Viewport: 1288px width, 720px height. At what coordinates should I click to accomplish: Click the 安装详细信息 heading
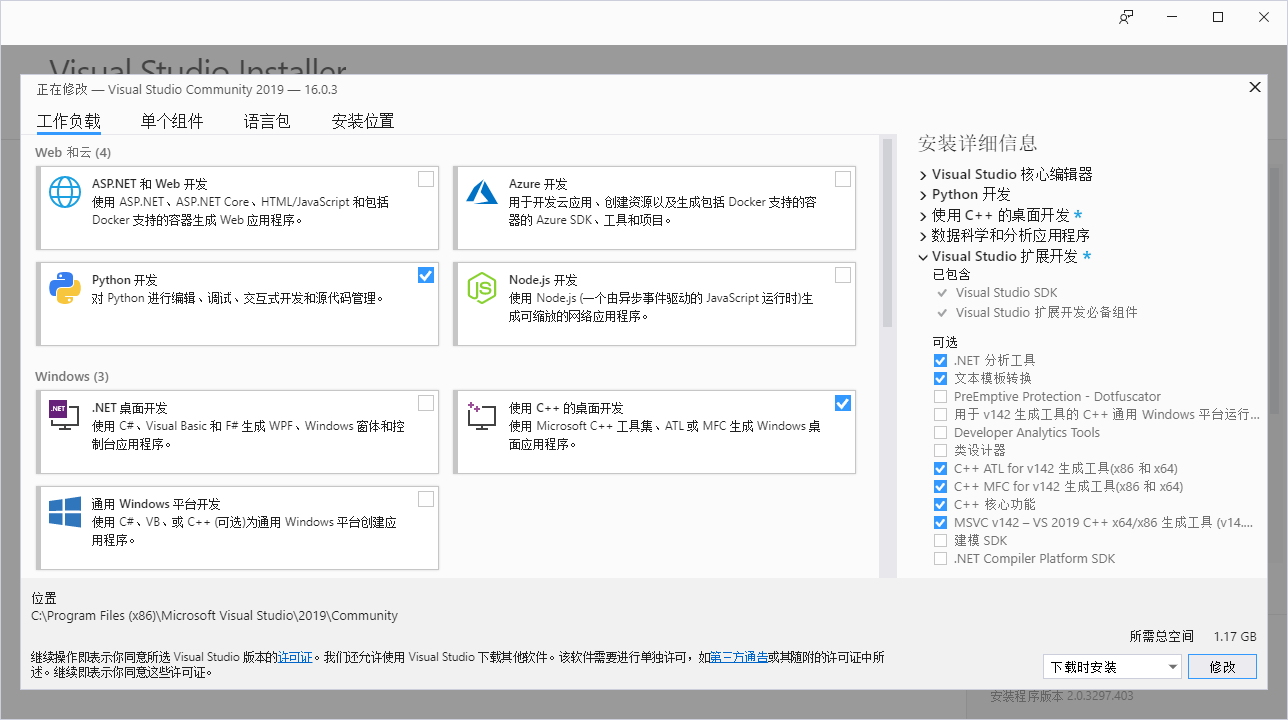[x=977, y=143]
